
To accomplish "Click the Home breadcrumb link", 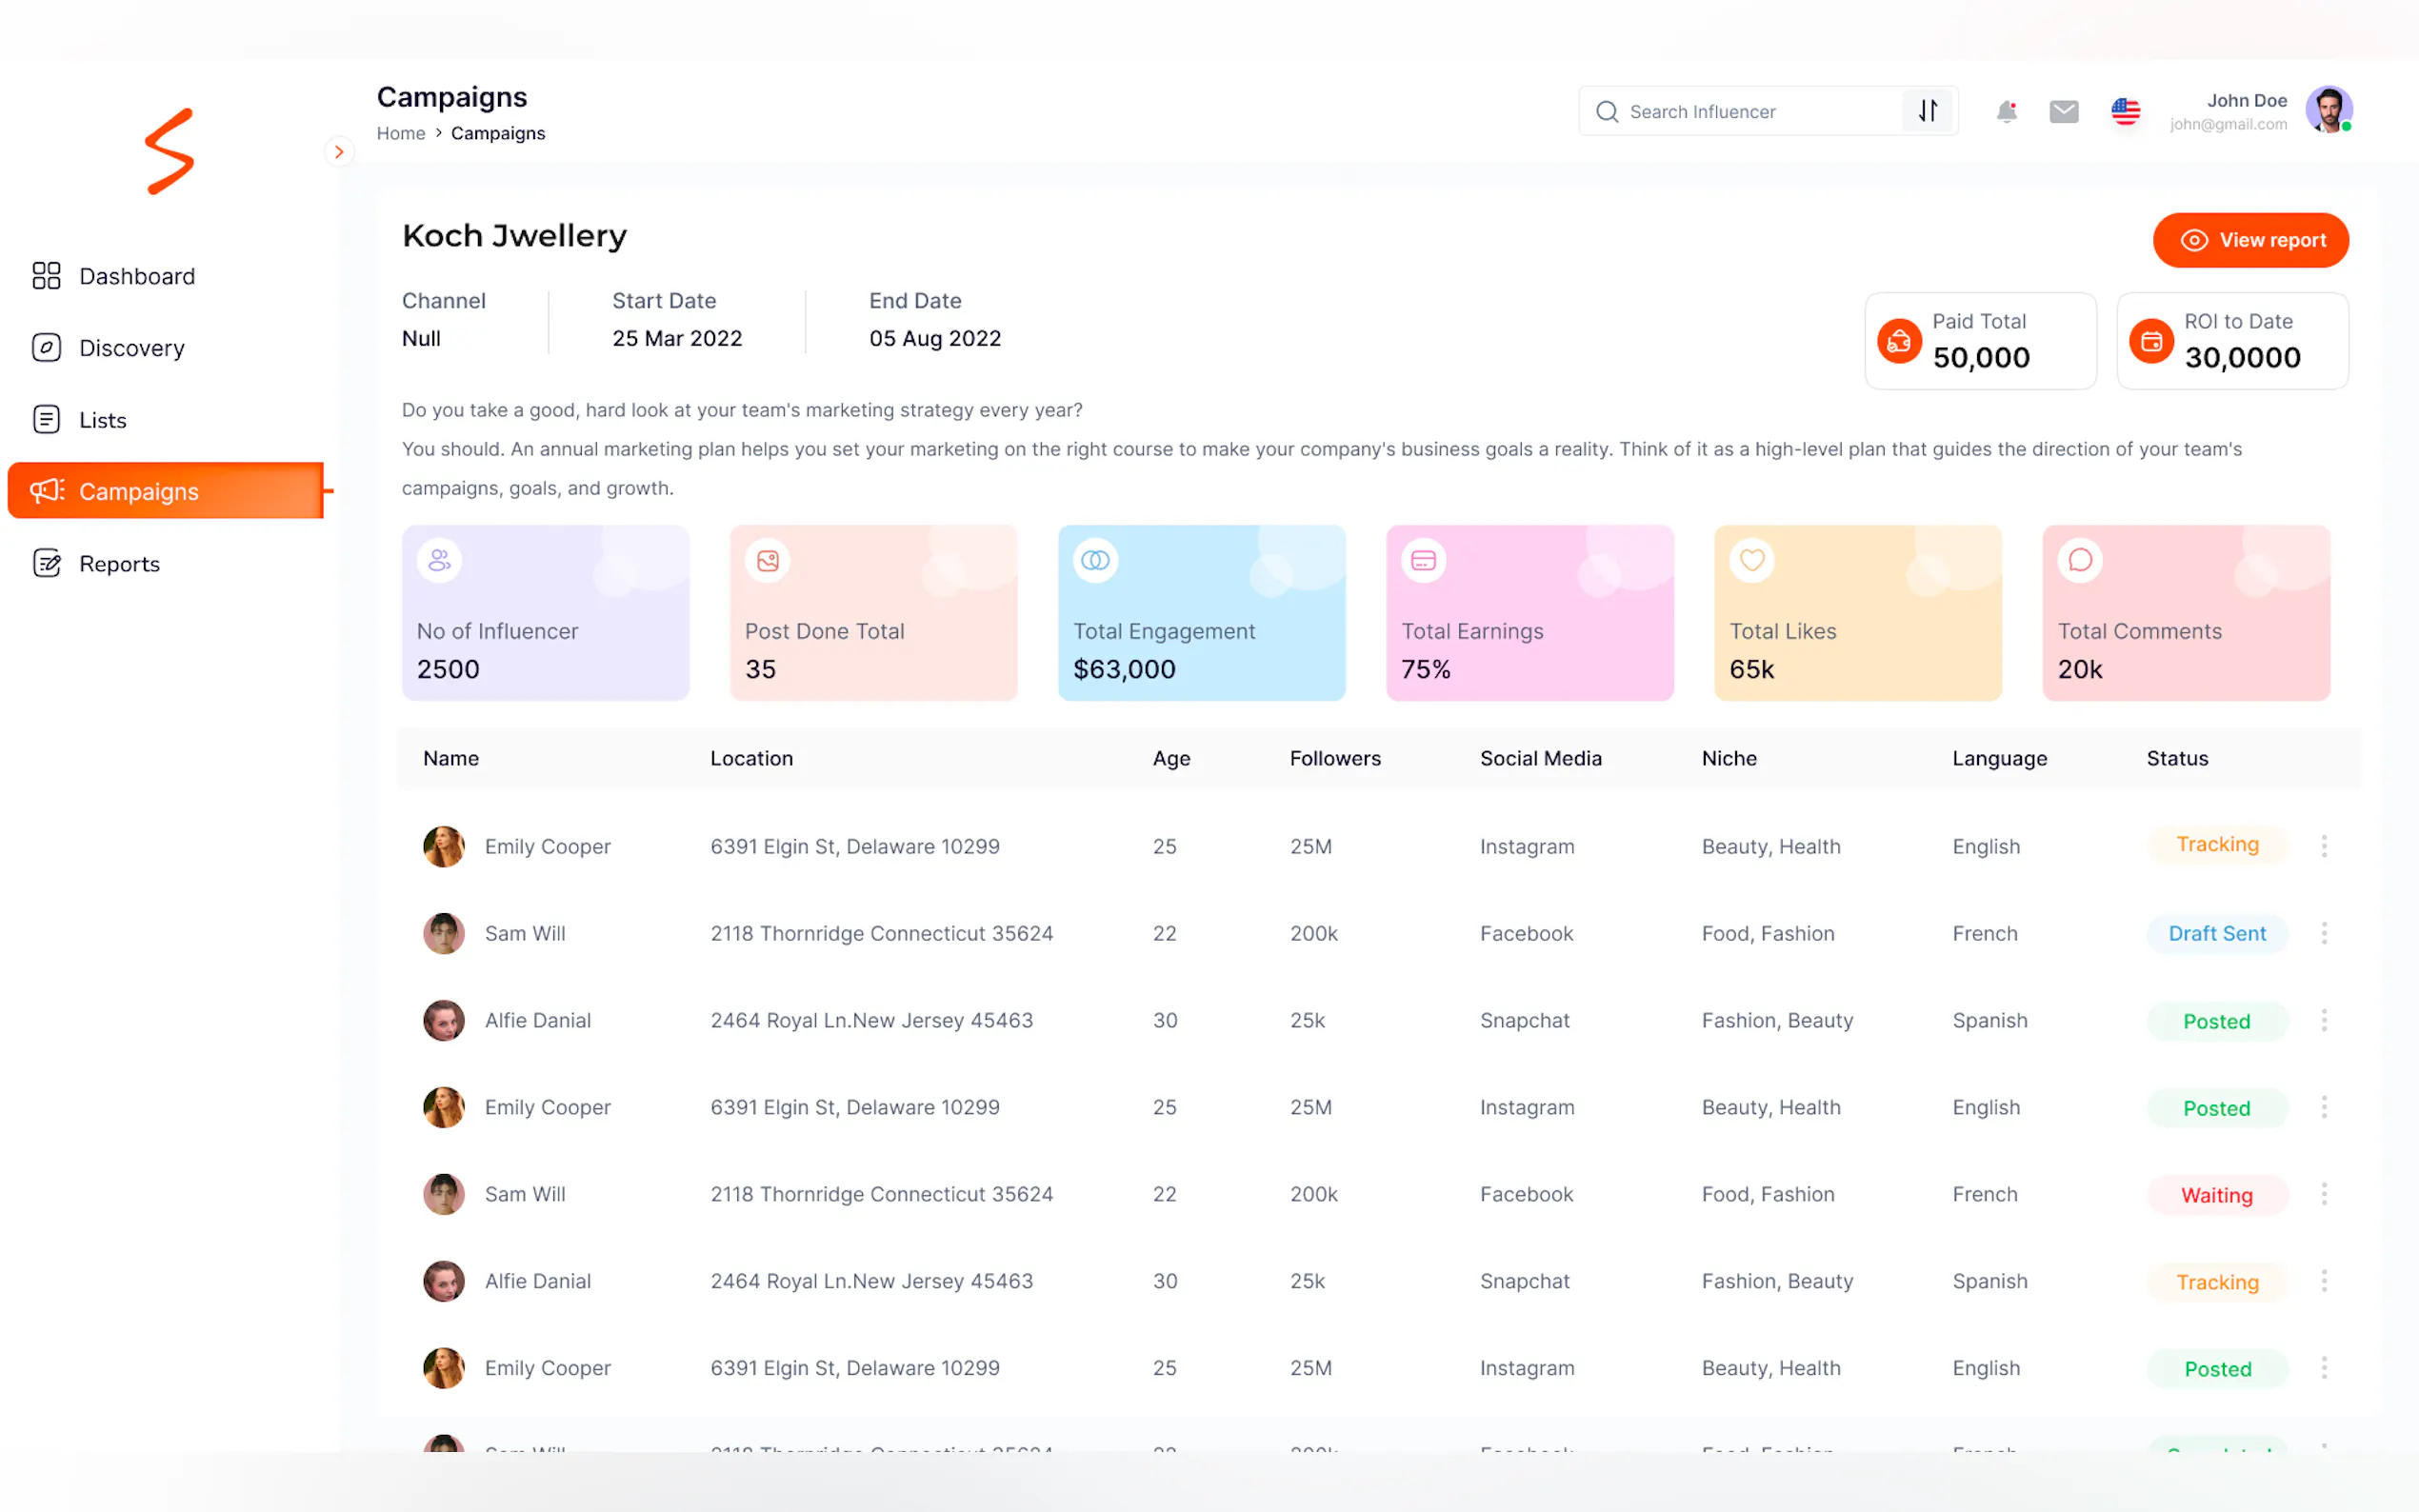I will click(x=400, y=133).
